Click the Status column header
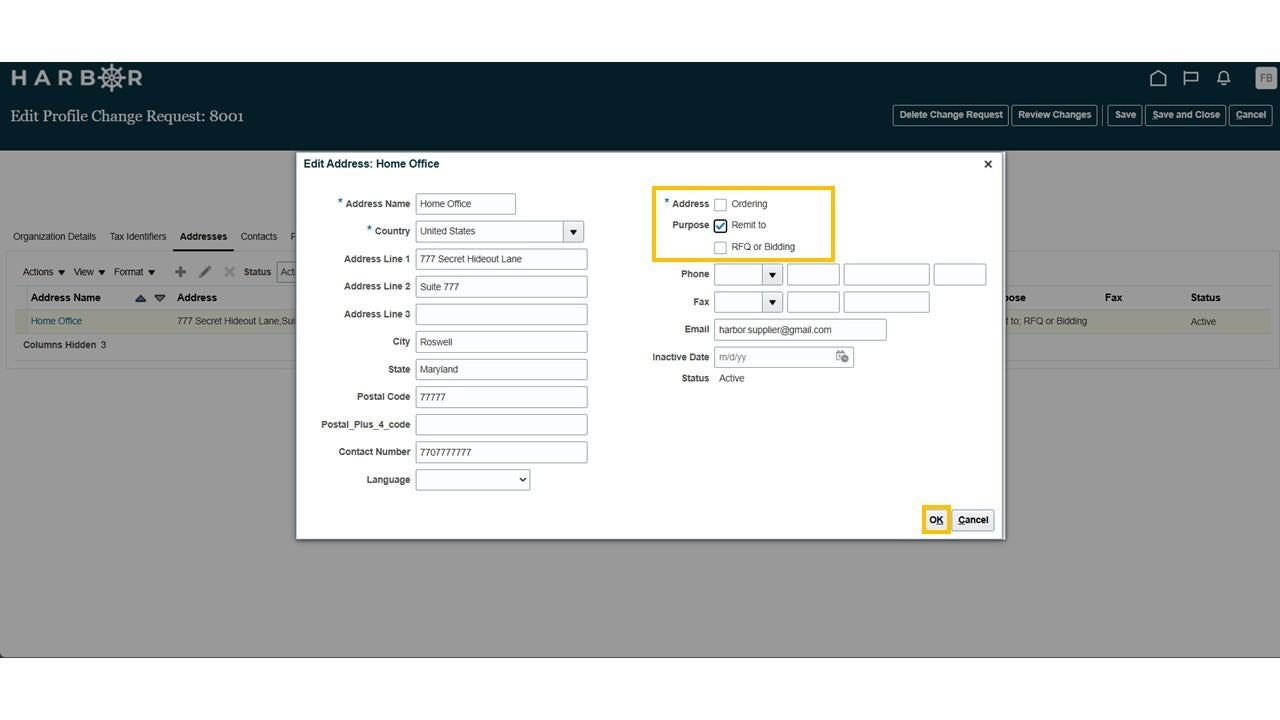This screenshot has width=1280, height=720. click(1205, 298)
